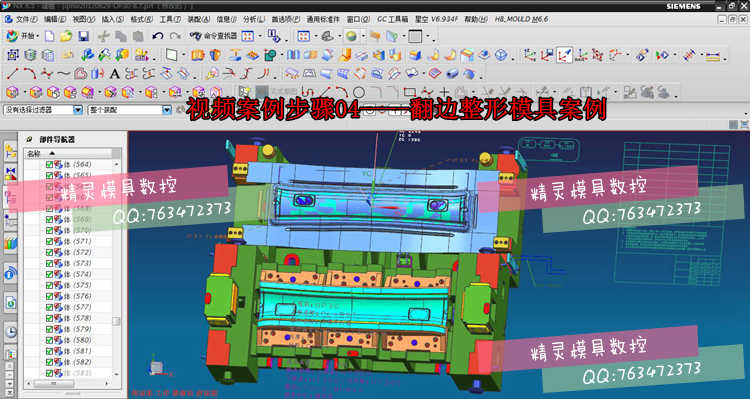Image resolution: width=750 pixels, height=399 pixels.
Task: Open the History clock sidebar tab
Action: point(10,332)
